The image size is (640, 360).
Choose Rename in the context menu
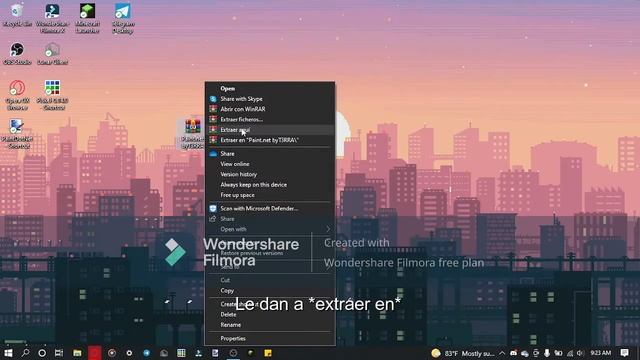click(x=270, y=325)
